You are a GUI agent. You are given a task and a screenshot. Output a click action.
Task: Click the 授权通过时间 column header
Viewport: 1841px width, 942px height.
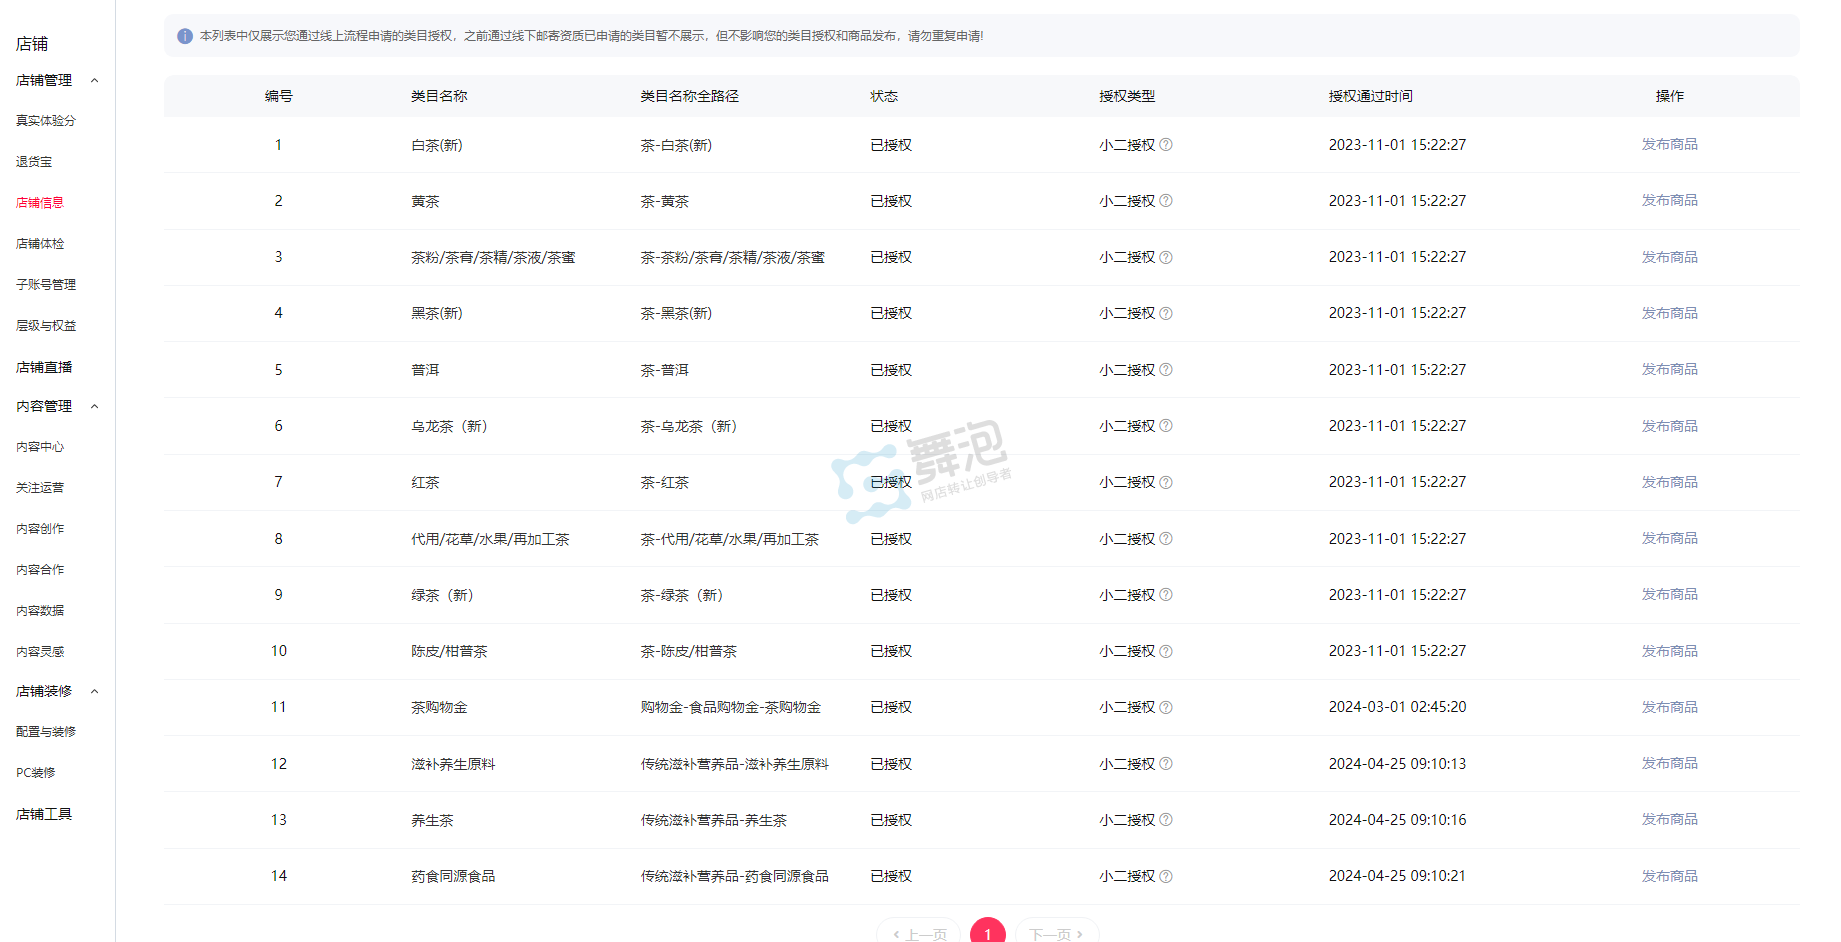point(1371,96)
